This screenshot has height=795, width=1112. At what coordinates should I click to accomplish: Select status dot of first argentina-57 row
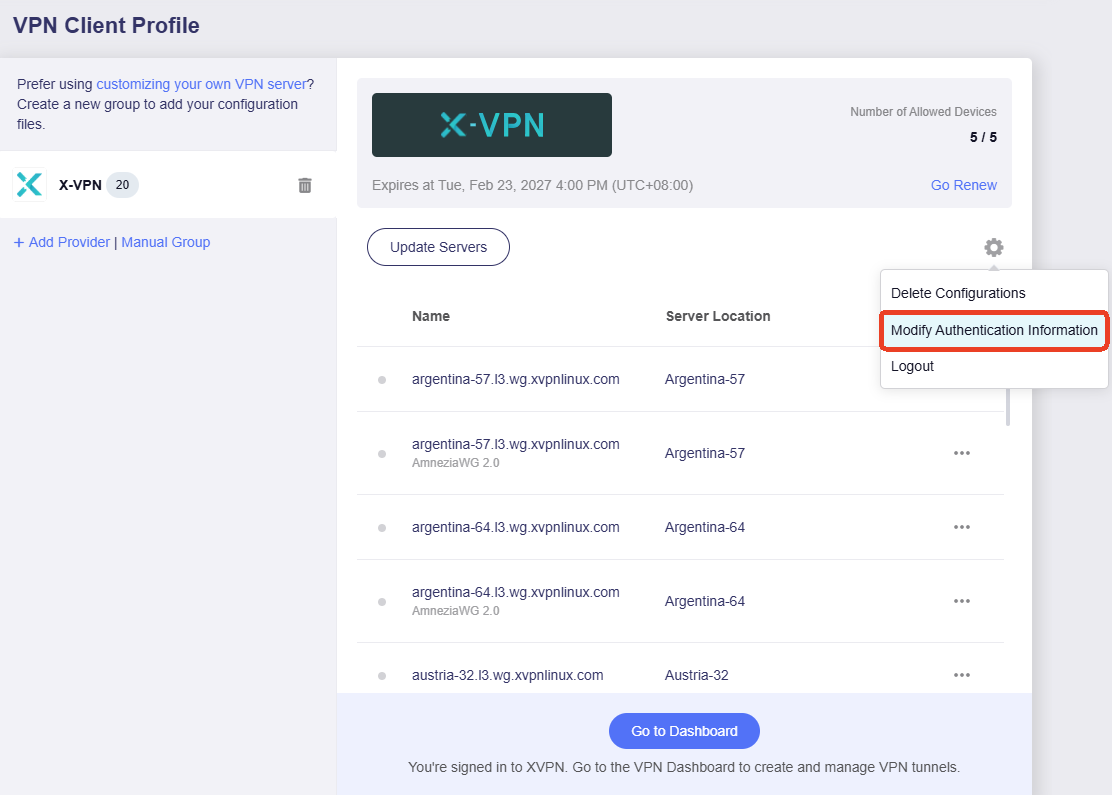[x=382, y=380]
